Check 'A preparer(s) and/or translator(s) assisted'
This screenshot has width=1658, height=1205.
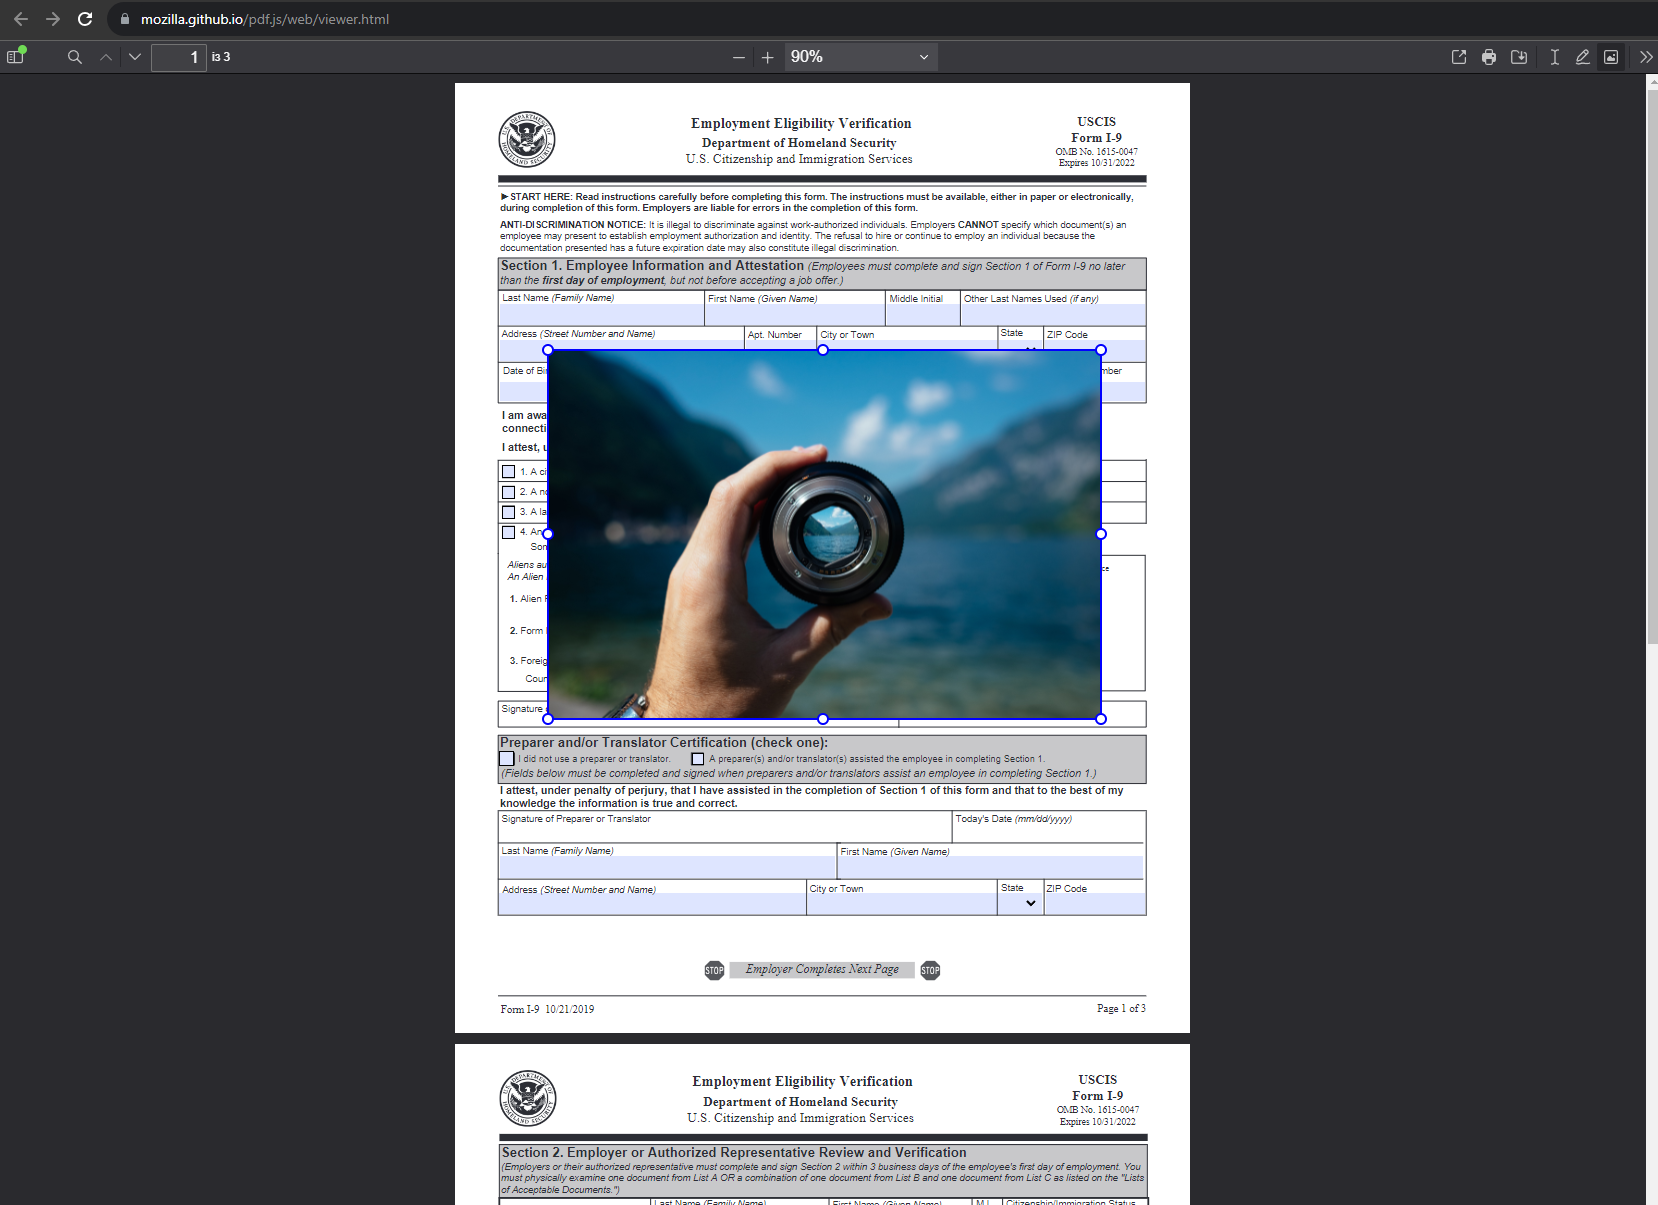[697, 759]
